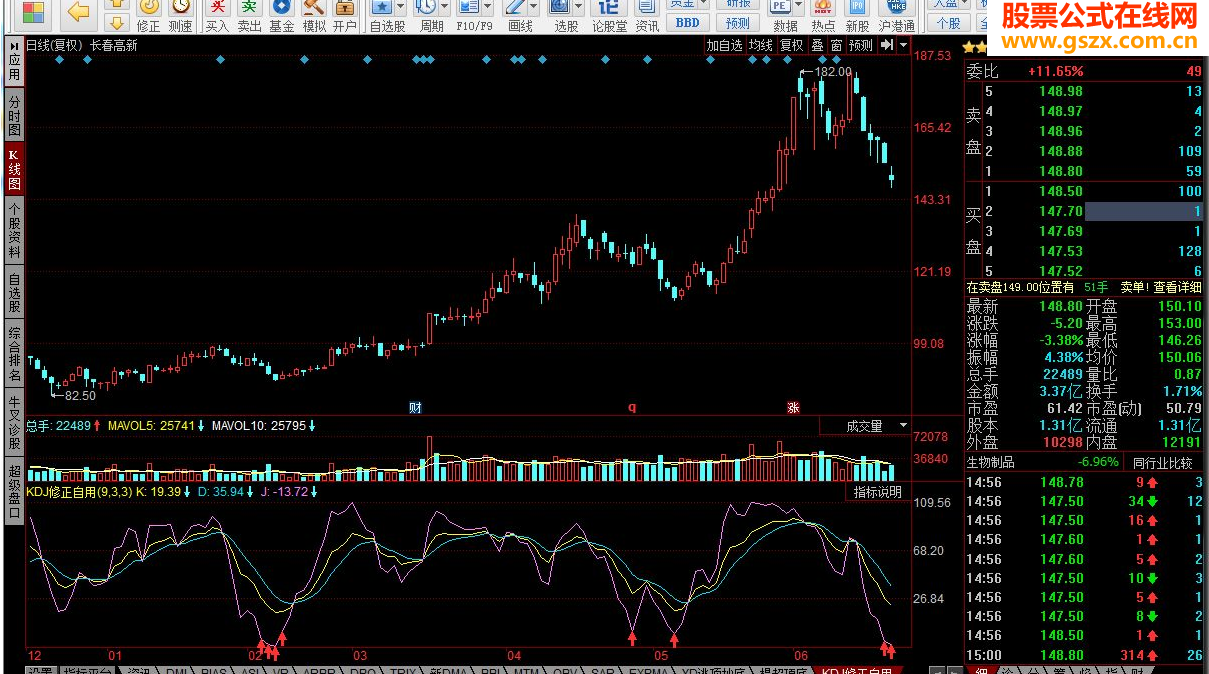
Task: Click the 182.00 high price label
Action: (834, 72)
